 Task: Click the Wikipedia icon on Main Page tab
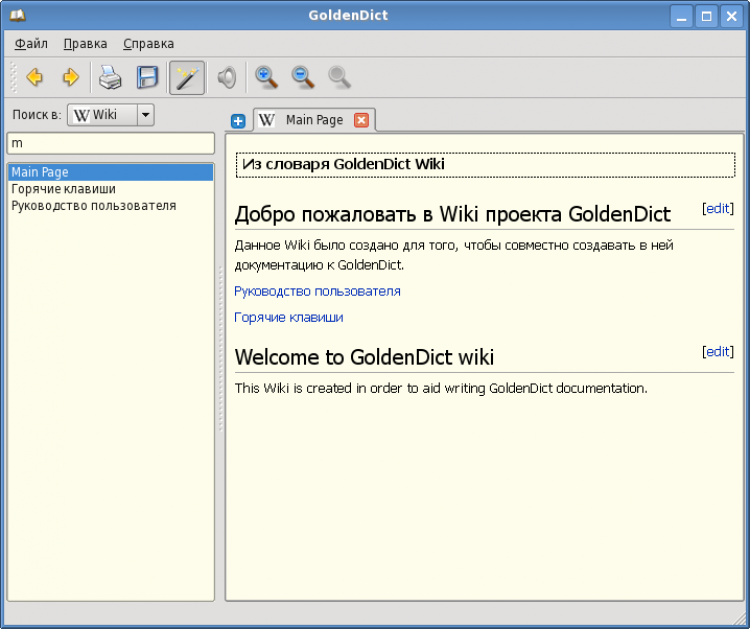click(266, 120)
